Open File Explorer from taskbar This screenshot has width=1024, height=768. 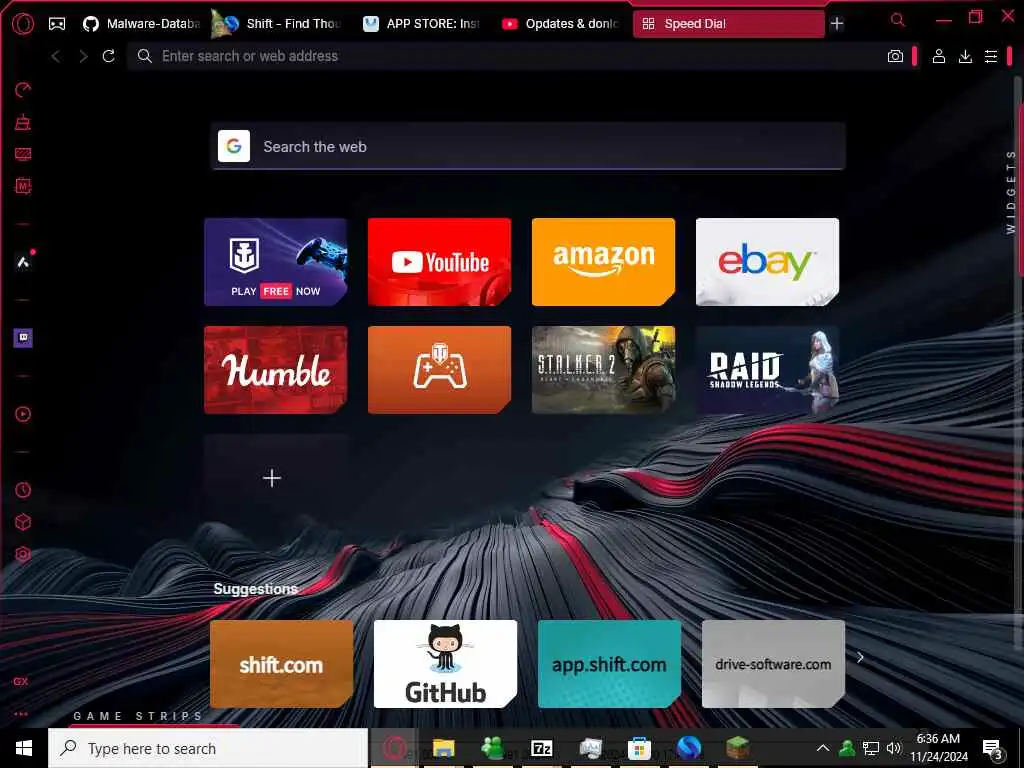443,748
